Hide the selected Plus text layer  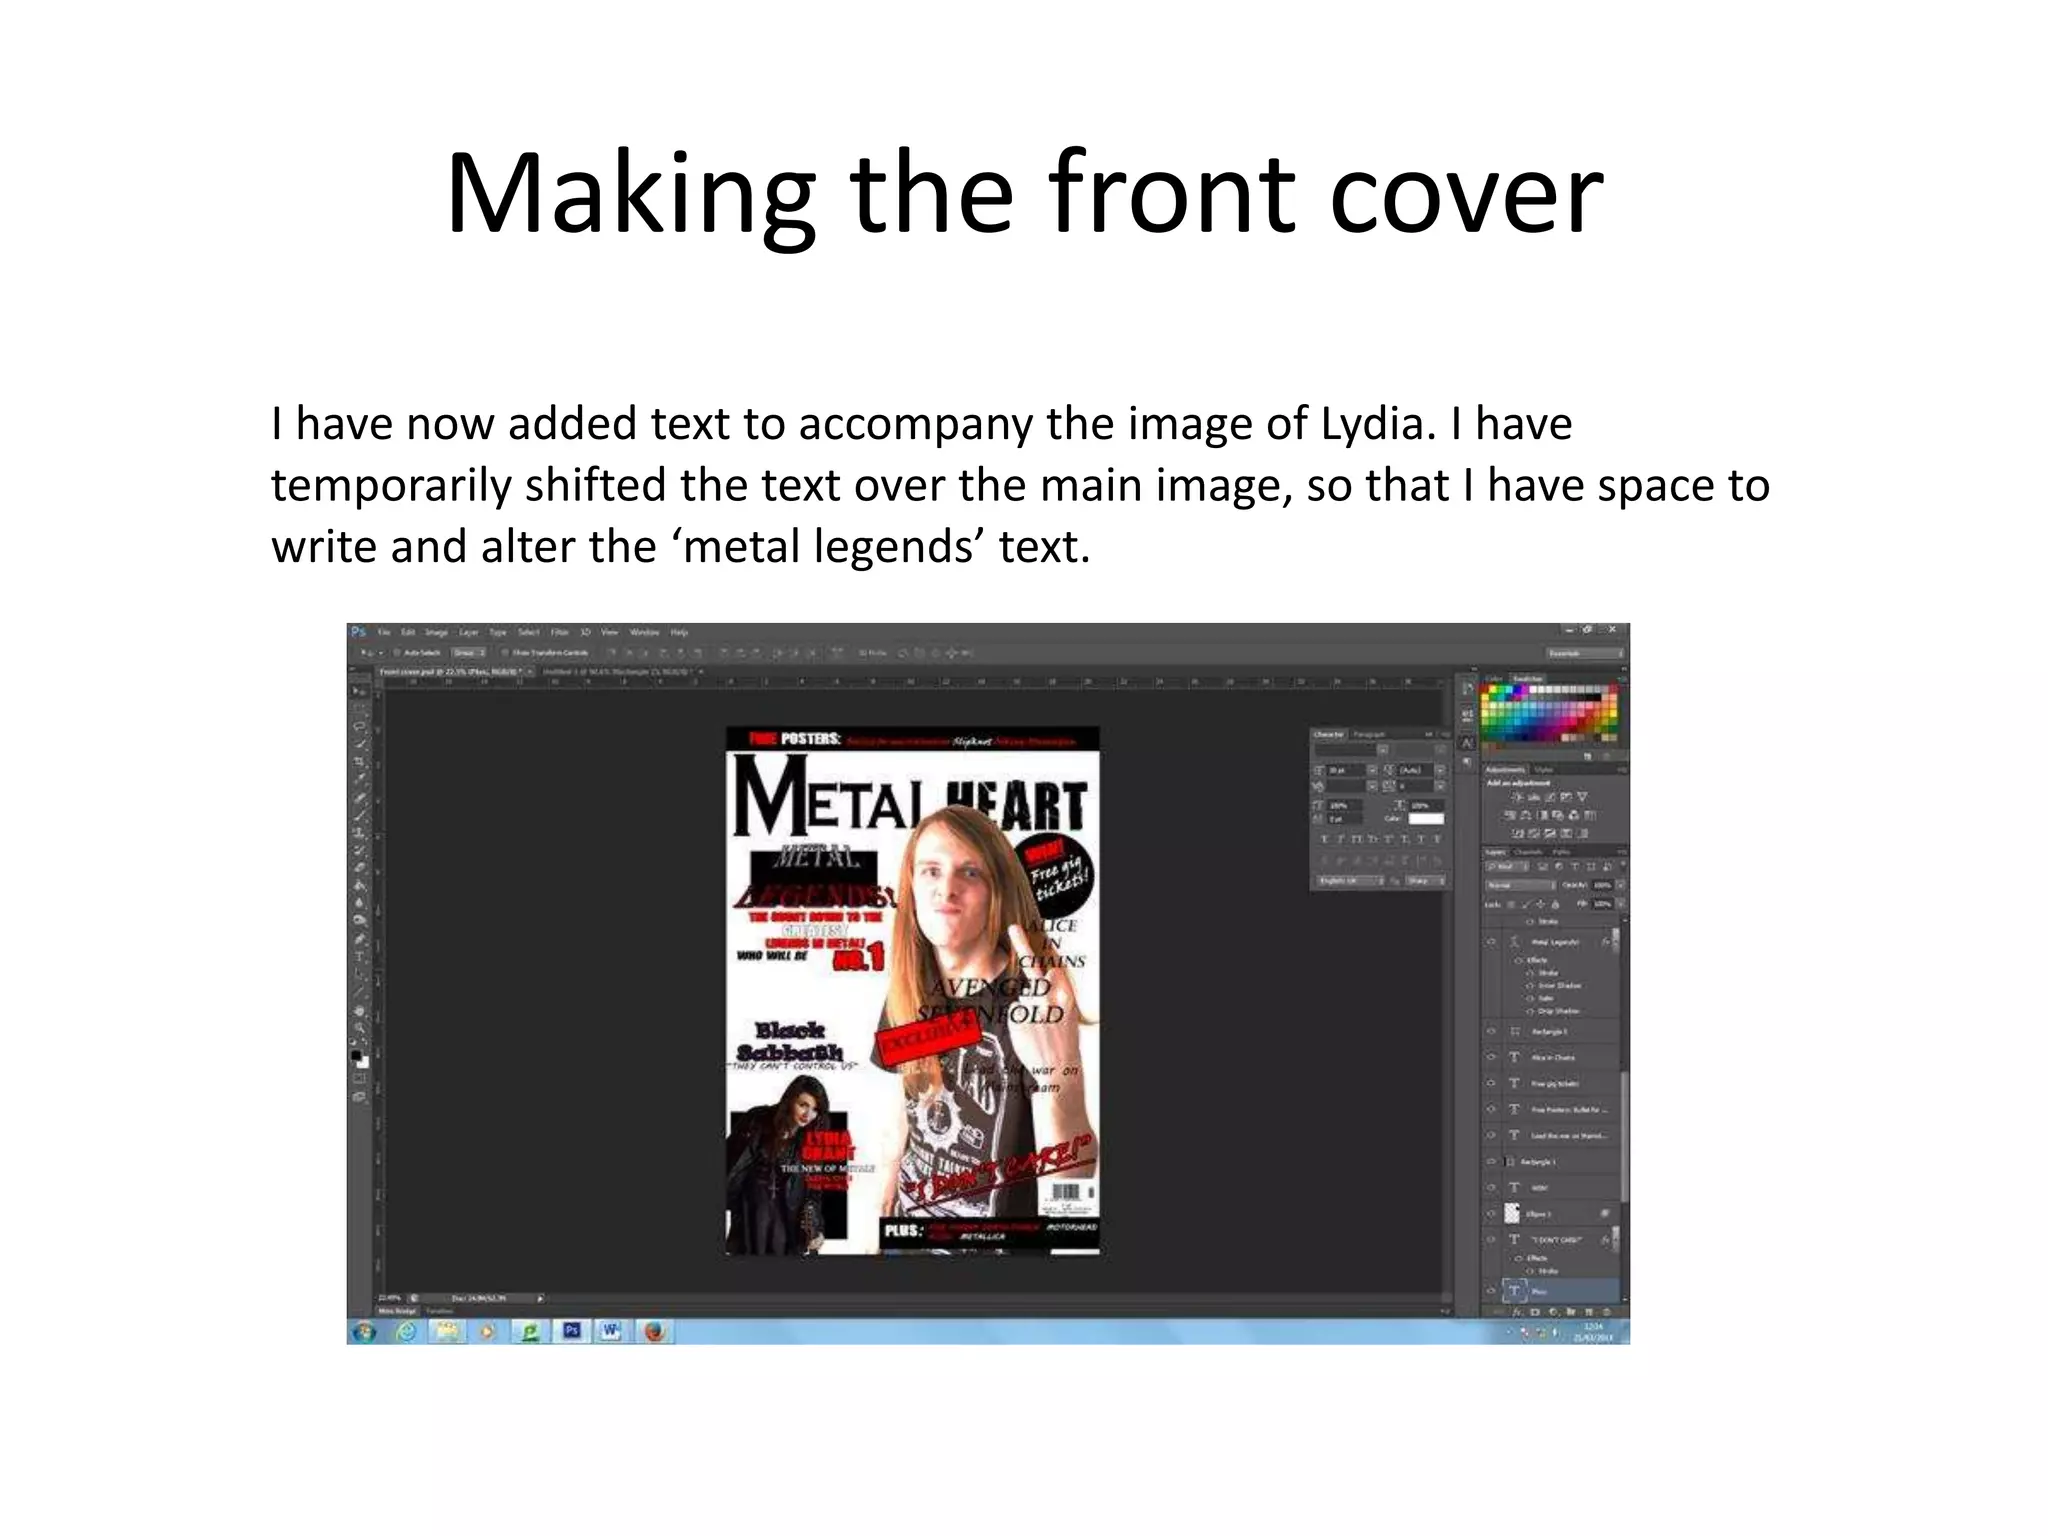(1491, 1291)
